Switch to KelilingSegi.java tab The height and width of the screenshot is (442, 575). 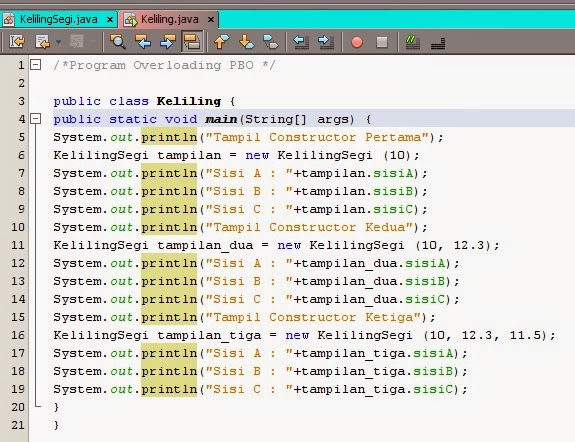59,19
